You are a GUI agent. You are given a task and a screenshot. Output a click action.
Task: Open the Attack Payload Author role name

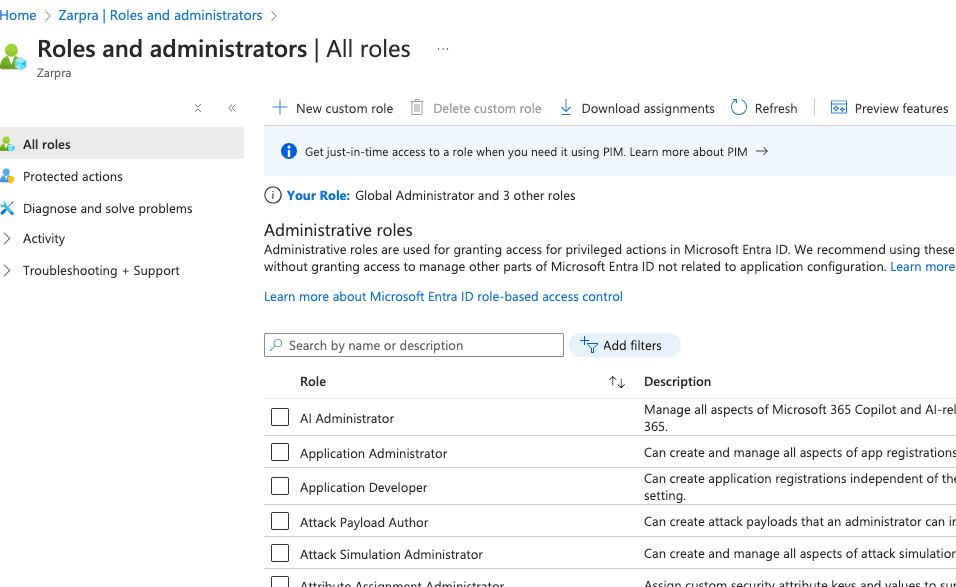(364, 522)
